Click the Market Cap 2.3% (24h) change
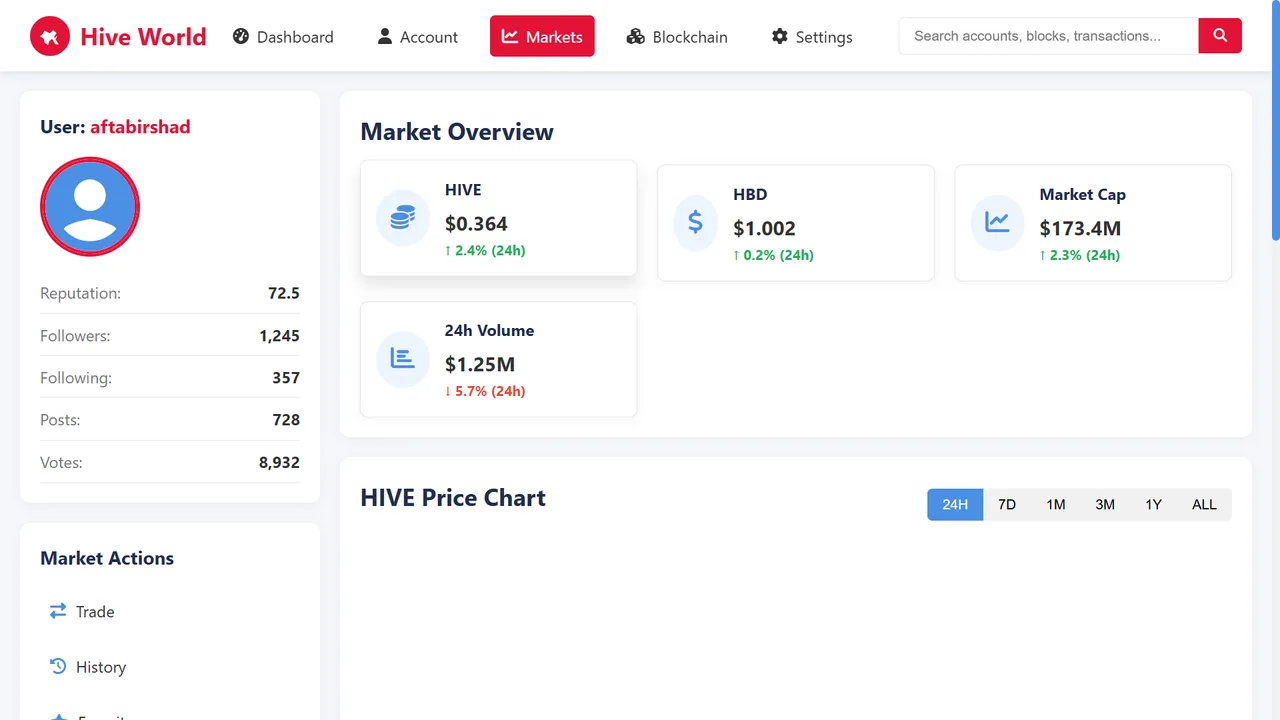The width and height of the screenshot is (1280, 720). 1080,255
